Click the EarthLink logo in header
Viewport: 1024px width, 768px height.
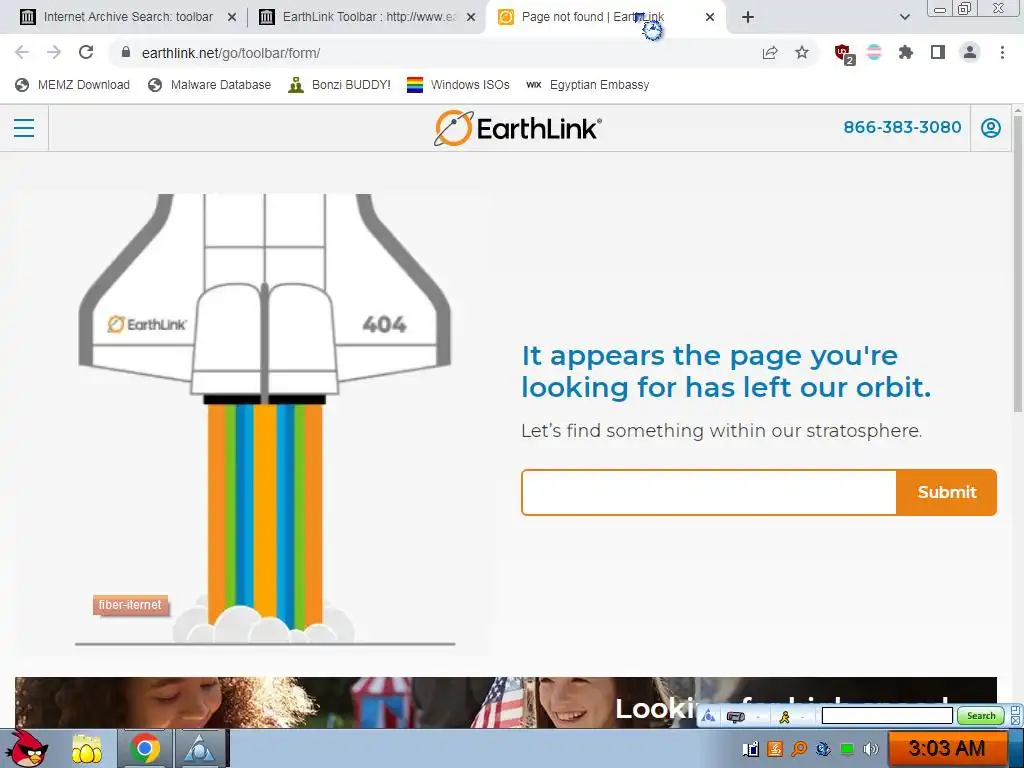518,128
